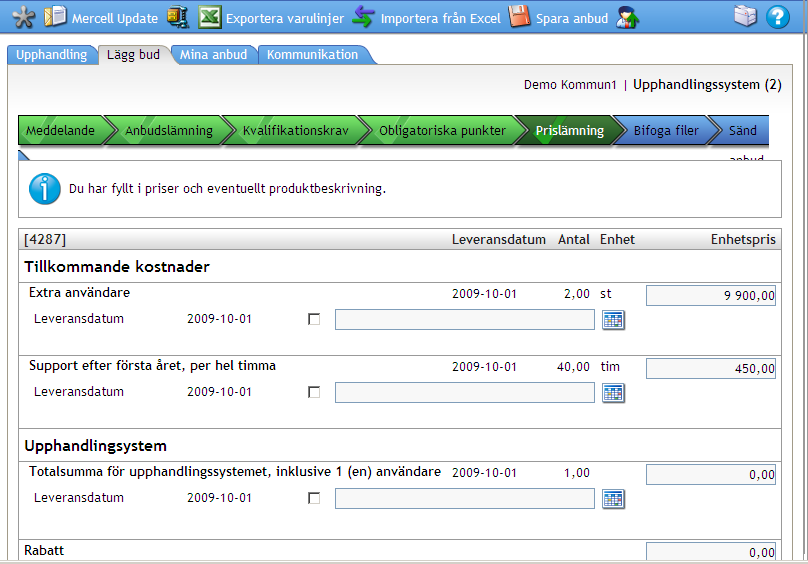808x564 pixels.
Task: Click the blue info icon
Action: click(x=45, y=189)
